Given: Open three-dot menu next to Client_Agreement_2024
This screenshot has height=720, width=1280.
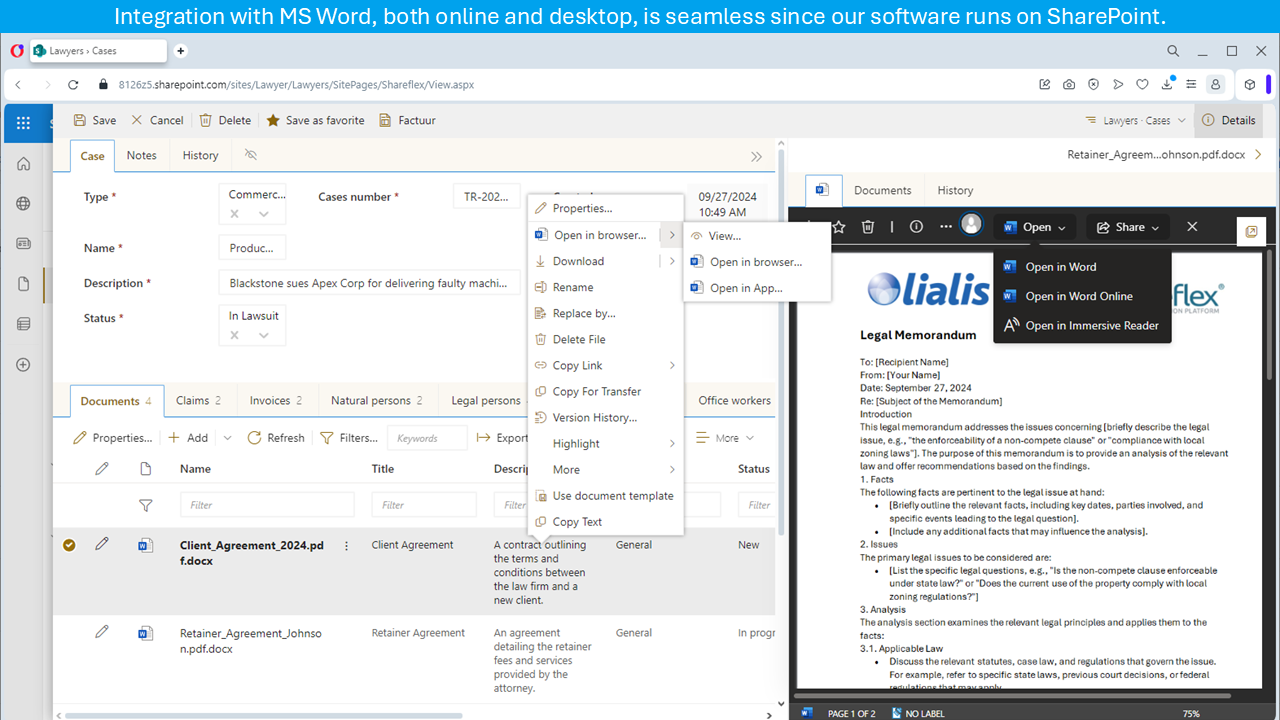Looking at the screenshot, I should (347, 546).
